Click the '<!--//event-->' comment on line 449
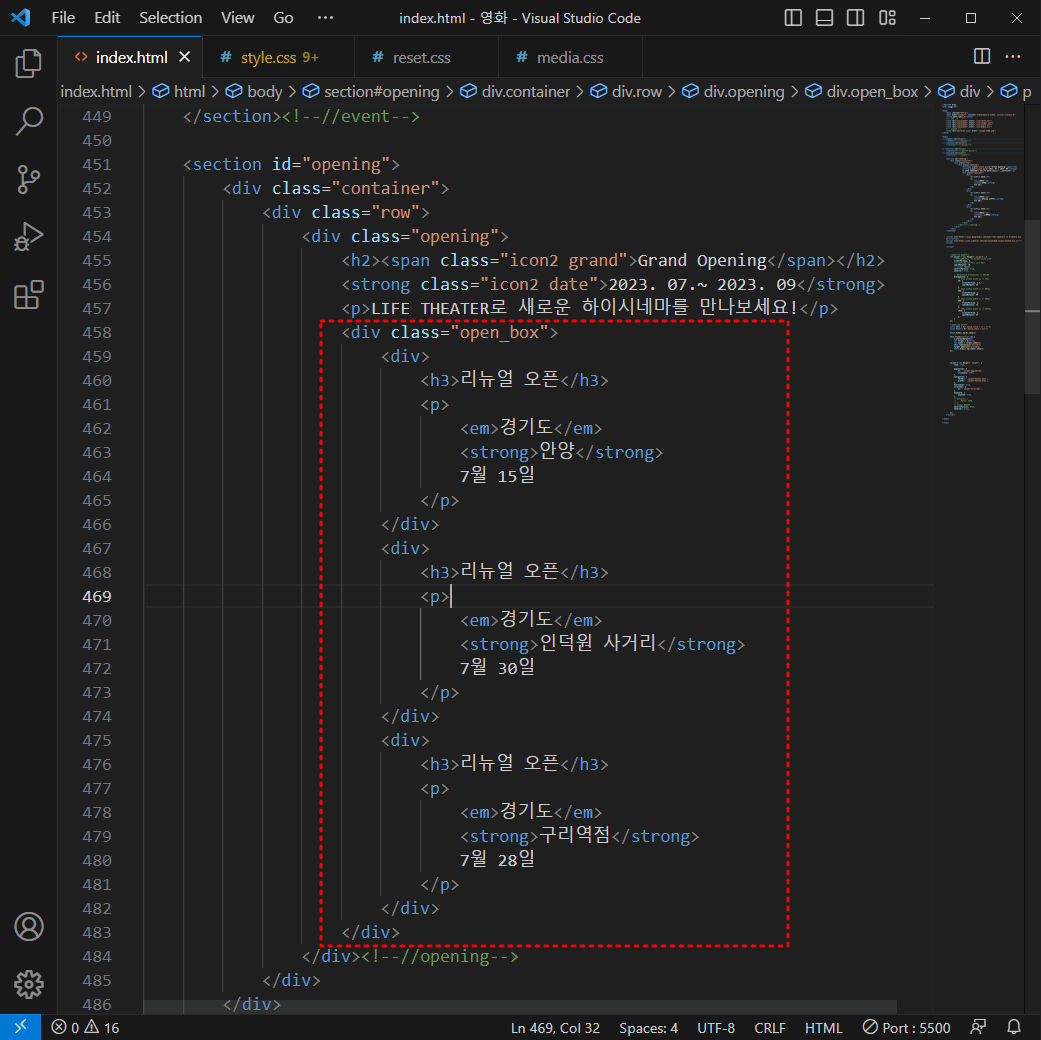 pyautogui.click(x=351, y=116)
